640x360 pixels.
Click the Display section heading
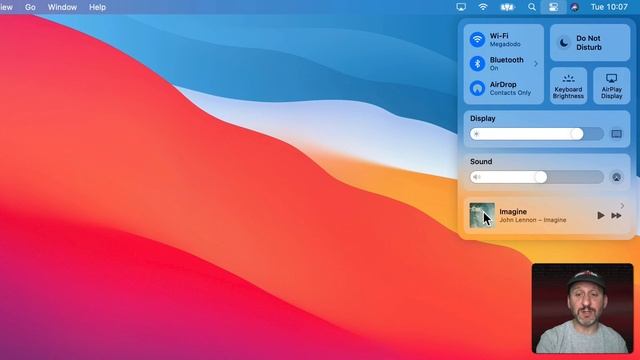point(482,118)
